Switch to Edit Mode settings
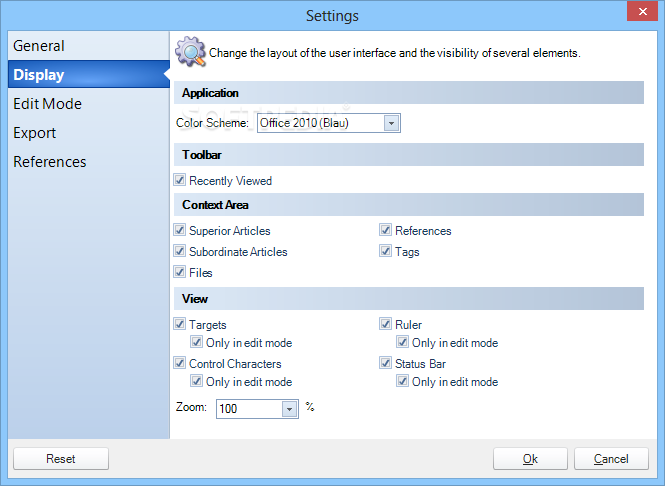This screenshot has width=665, height=486. point(88,104)
